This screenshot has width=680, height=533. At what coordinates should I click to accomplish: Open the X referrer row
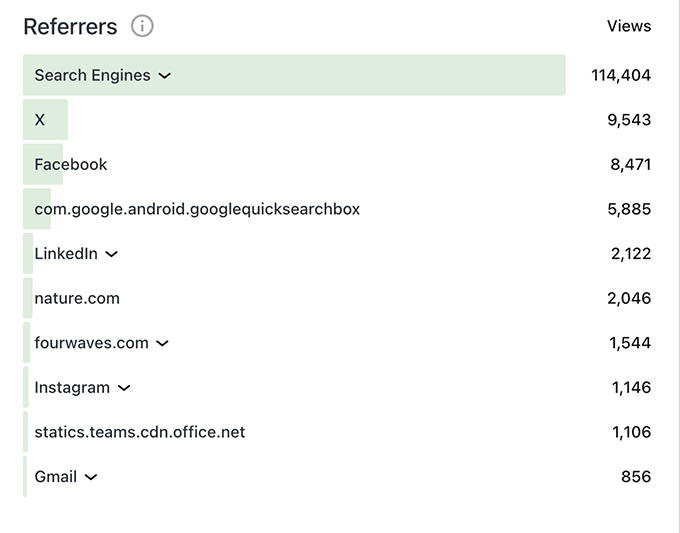coord(40,120)
